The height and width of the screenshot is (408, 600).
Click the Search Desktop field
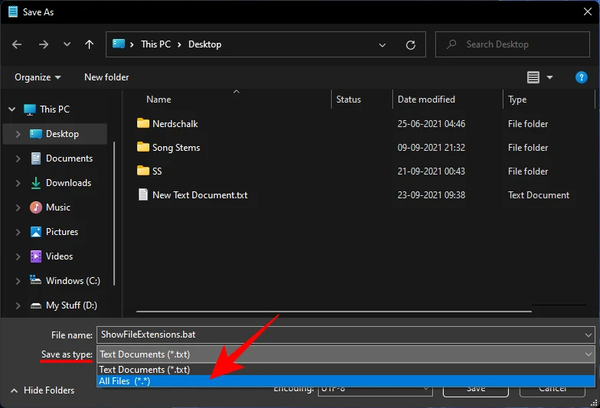(x=512, y=44)
